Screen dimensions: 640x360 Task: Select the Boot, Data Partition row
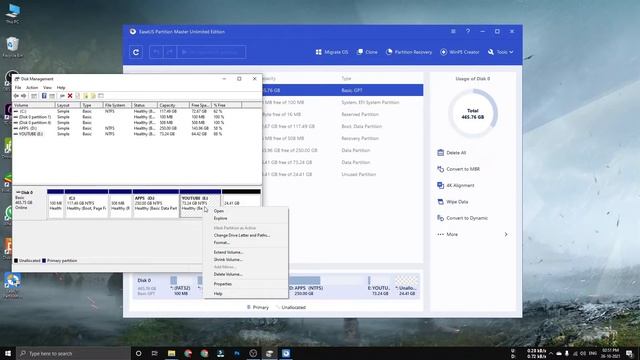(342, 127)
